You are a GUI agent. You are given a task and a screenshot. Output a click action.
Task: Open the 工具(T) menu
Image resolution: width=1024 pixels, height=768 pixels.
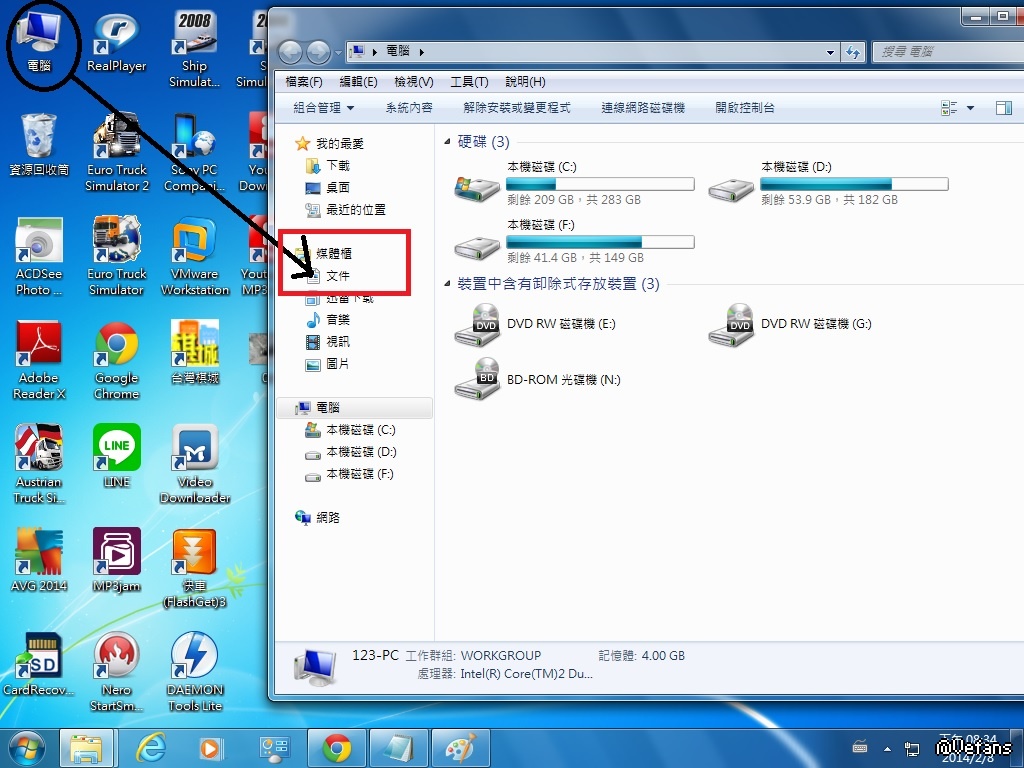pos(469,82)
